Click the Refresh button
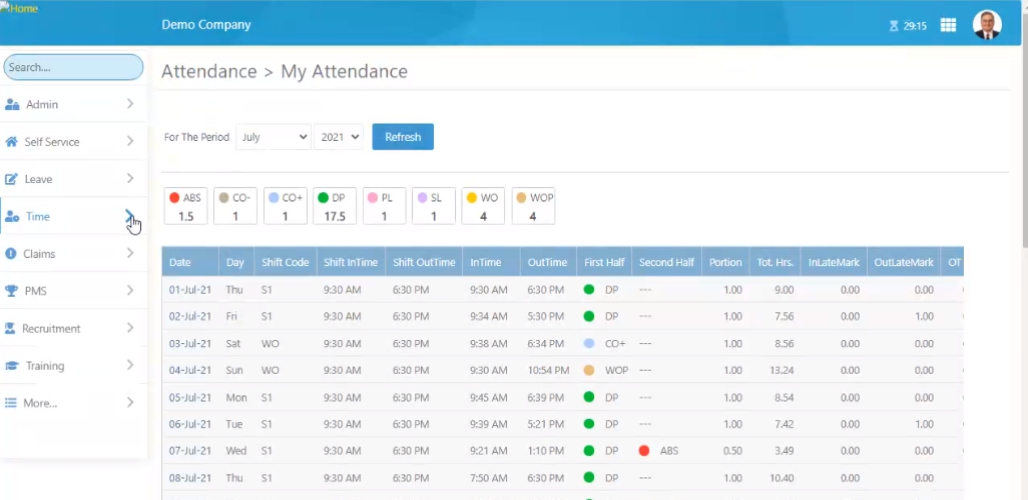This screenshot has width=1028, height=500. 403,137
